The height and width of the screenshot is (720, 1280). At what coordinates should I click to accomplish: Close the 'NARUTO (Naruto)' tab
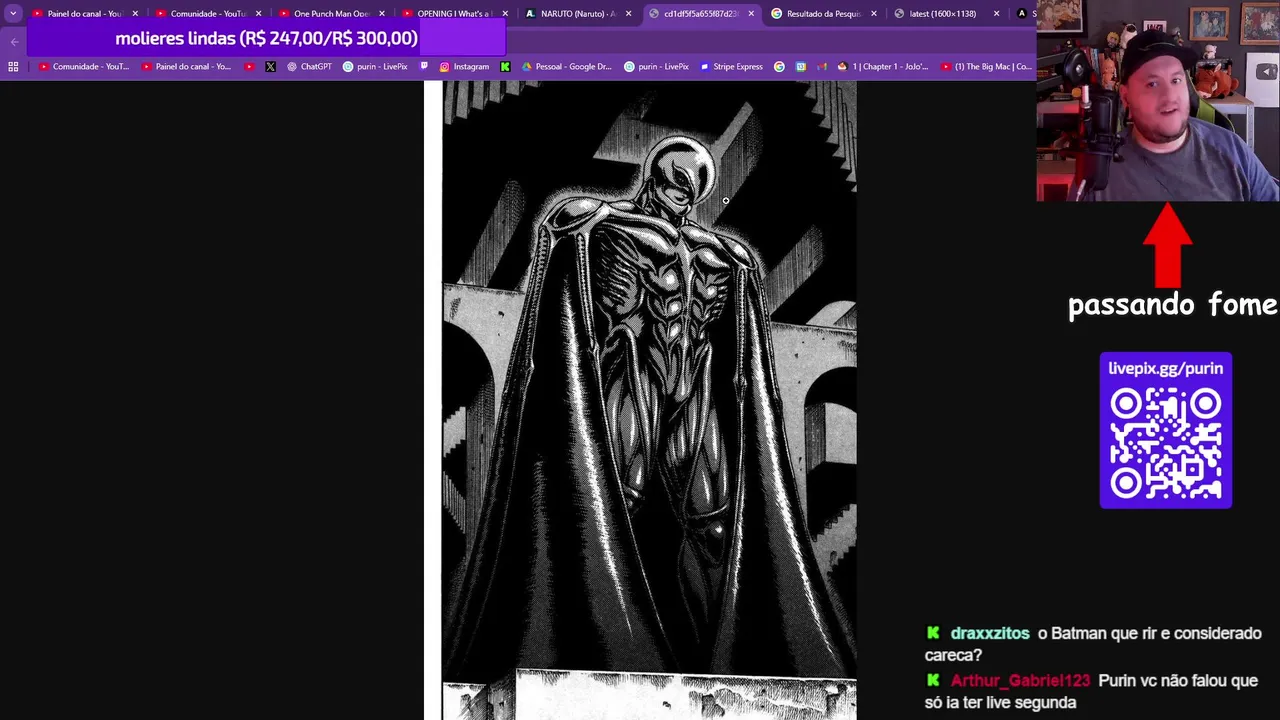click(628, 14)
